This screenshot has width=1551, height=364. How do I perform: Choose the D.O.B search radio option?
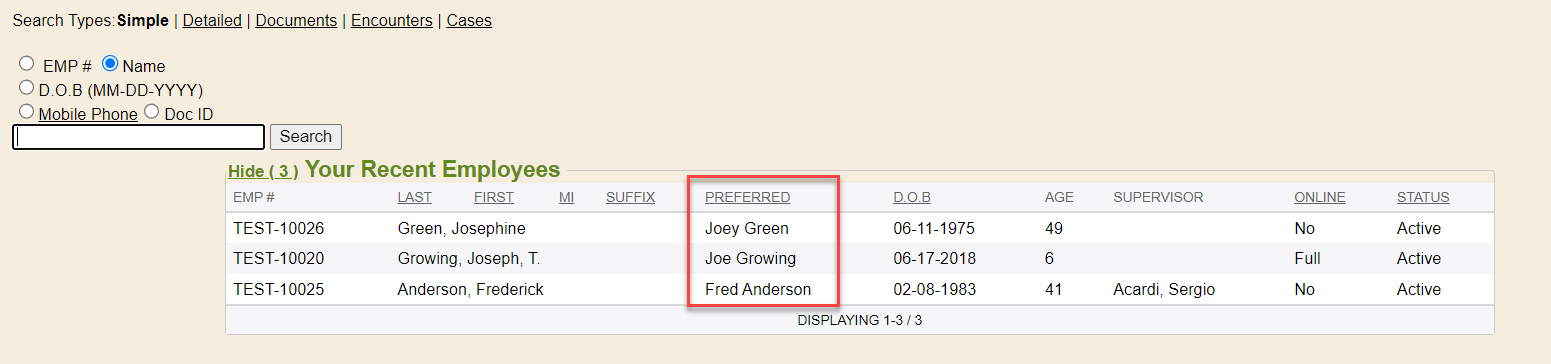coord(26,88)
